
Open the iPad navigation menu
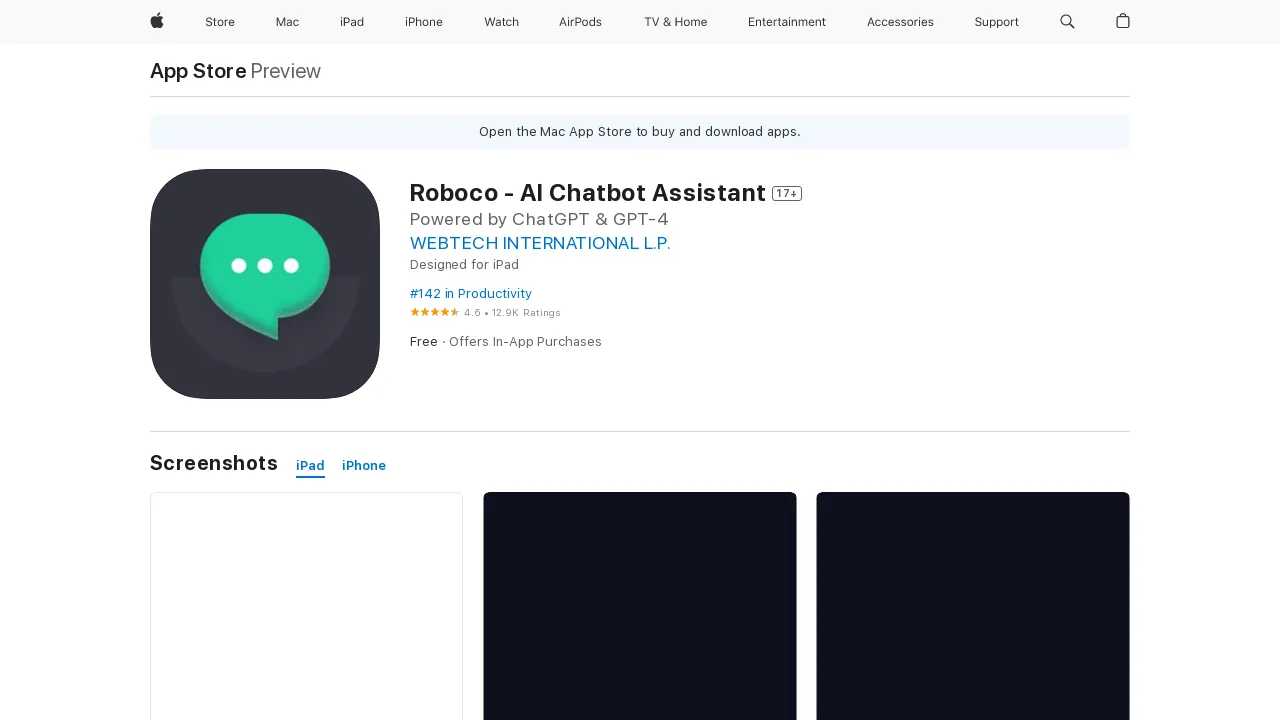(352, 22)
